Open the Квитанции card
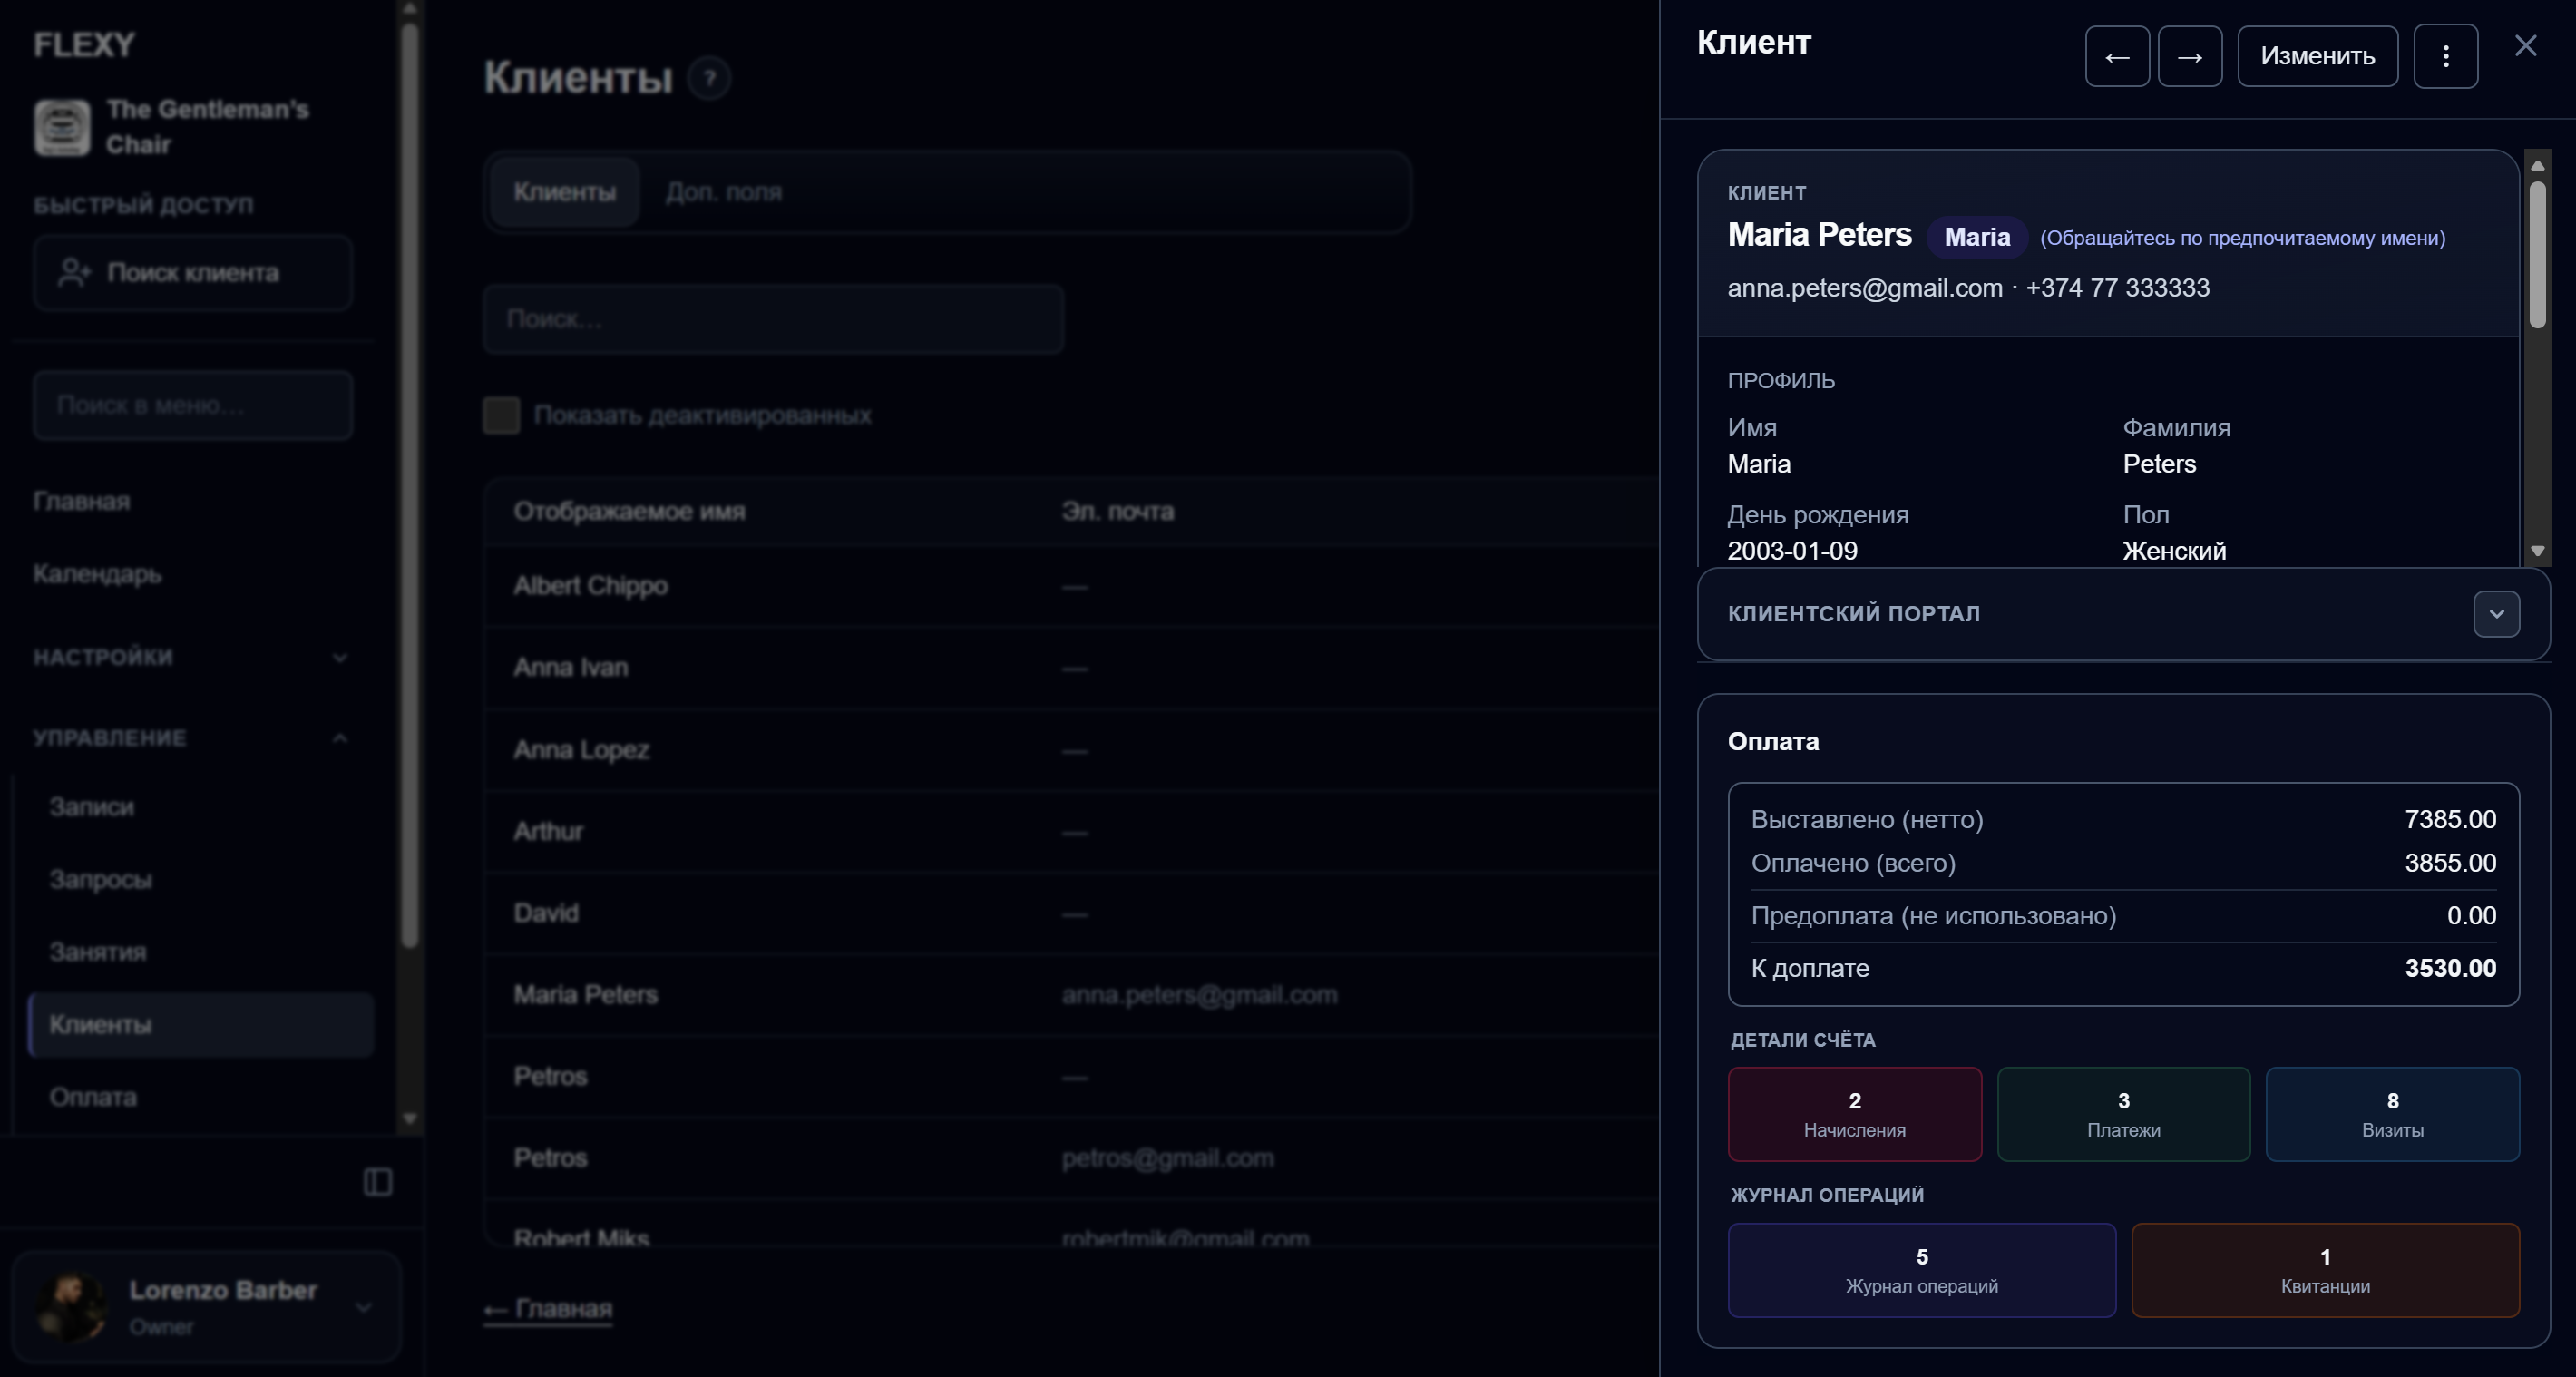The height and width of the screenshot is (1377, 2576). (x=2326, y=1270)
